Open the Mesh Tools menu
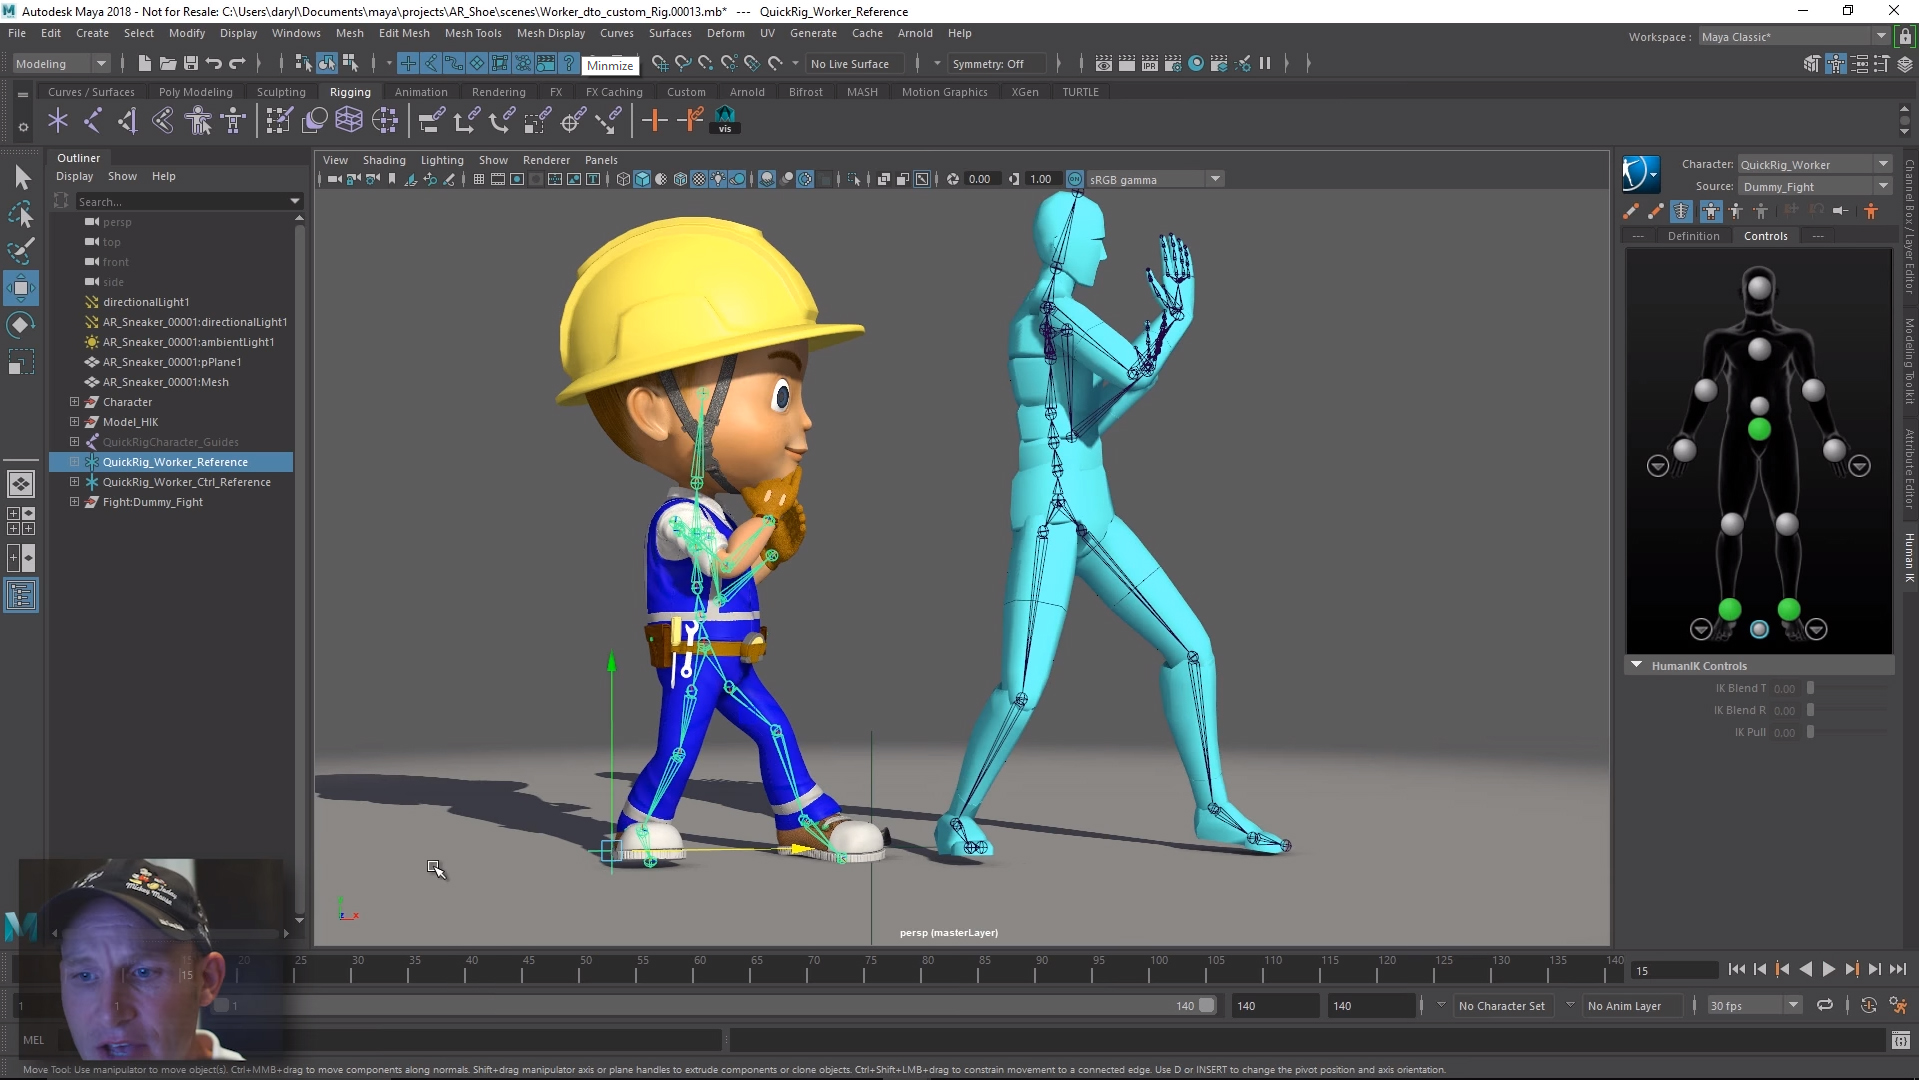 tap(473, 33)
